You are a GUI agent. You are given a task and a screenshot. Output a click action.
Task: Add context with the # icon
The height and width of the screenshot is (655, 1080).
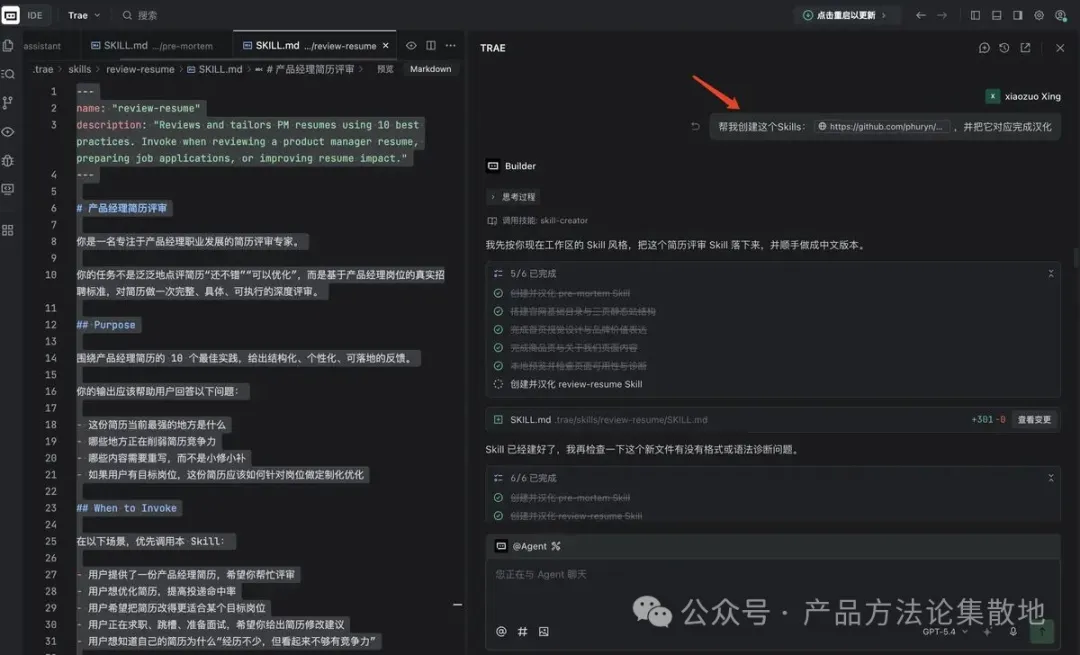(523, 632)
